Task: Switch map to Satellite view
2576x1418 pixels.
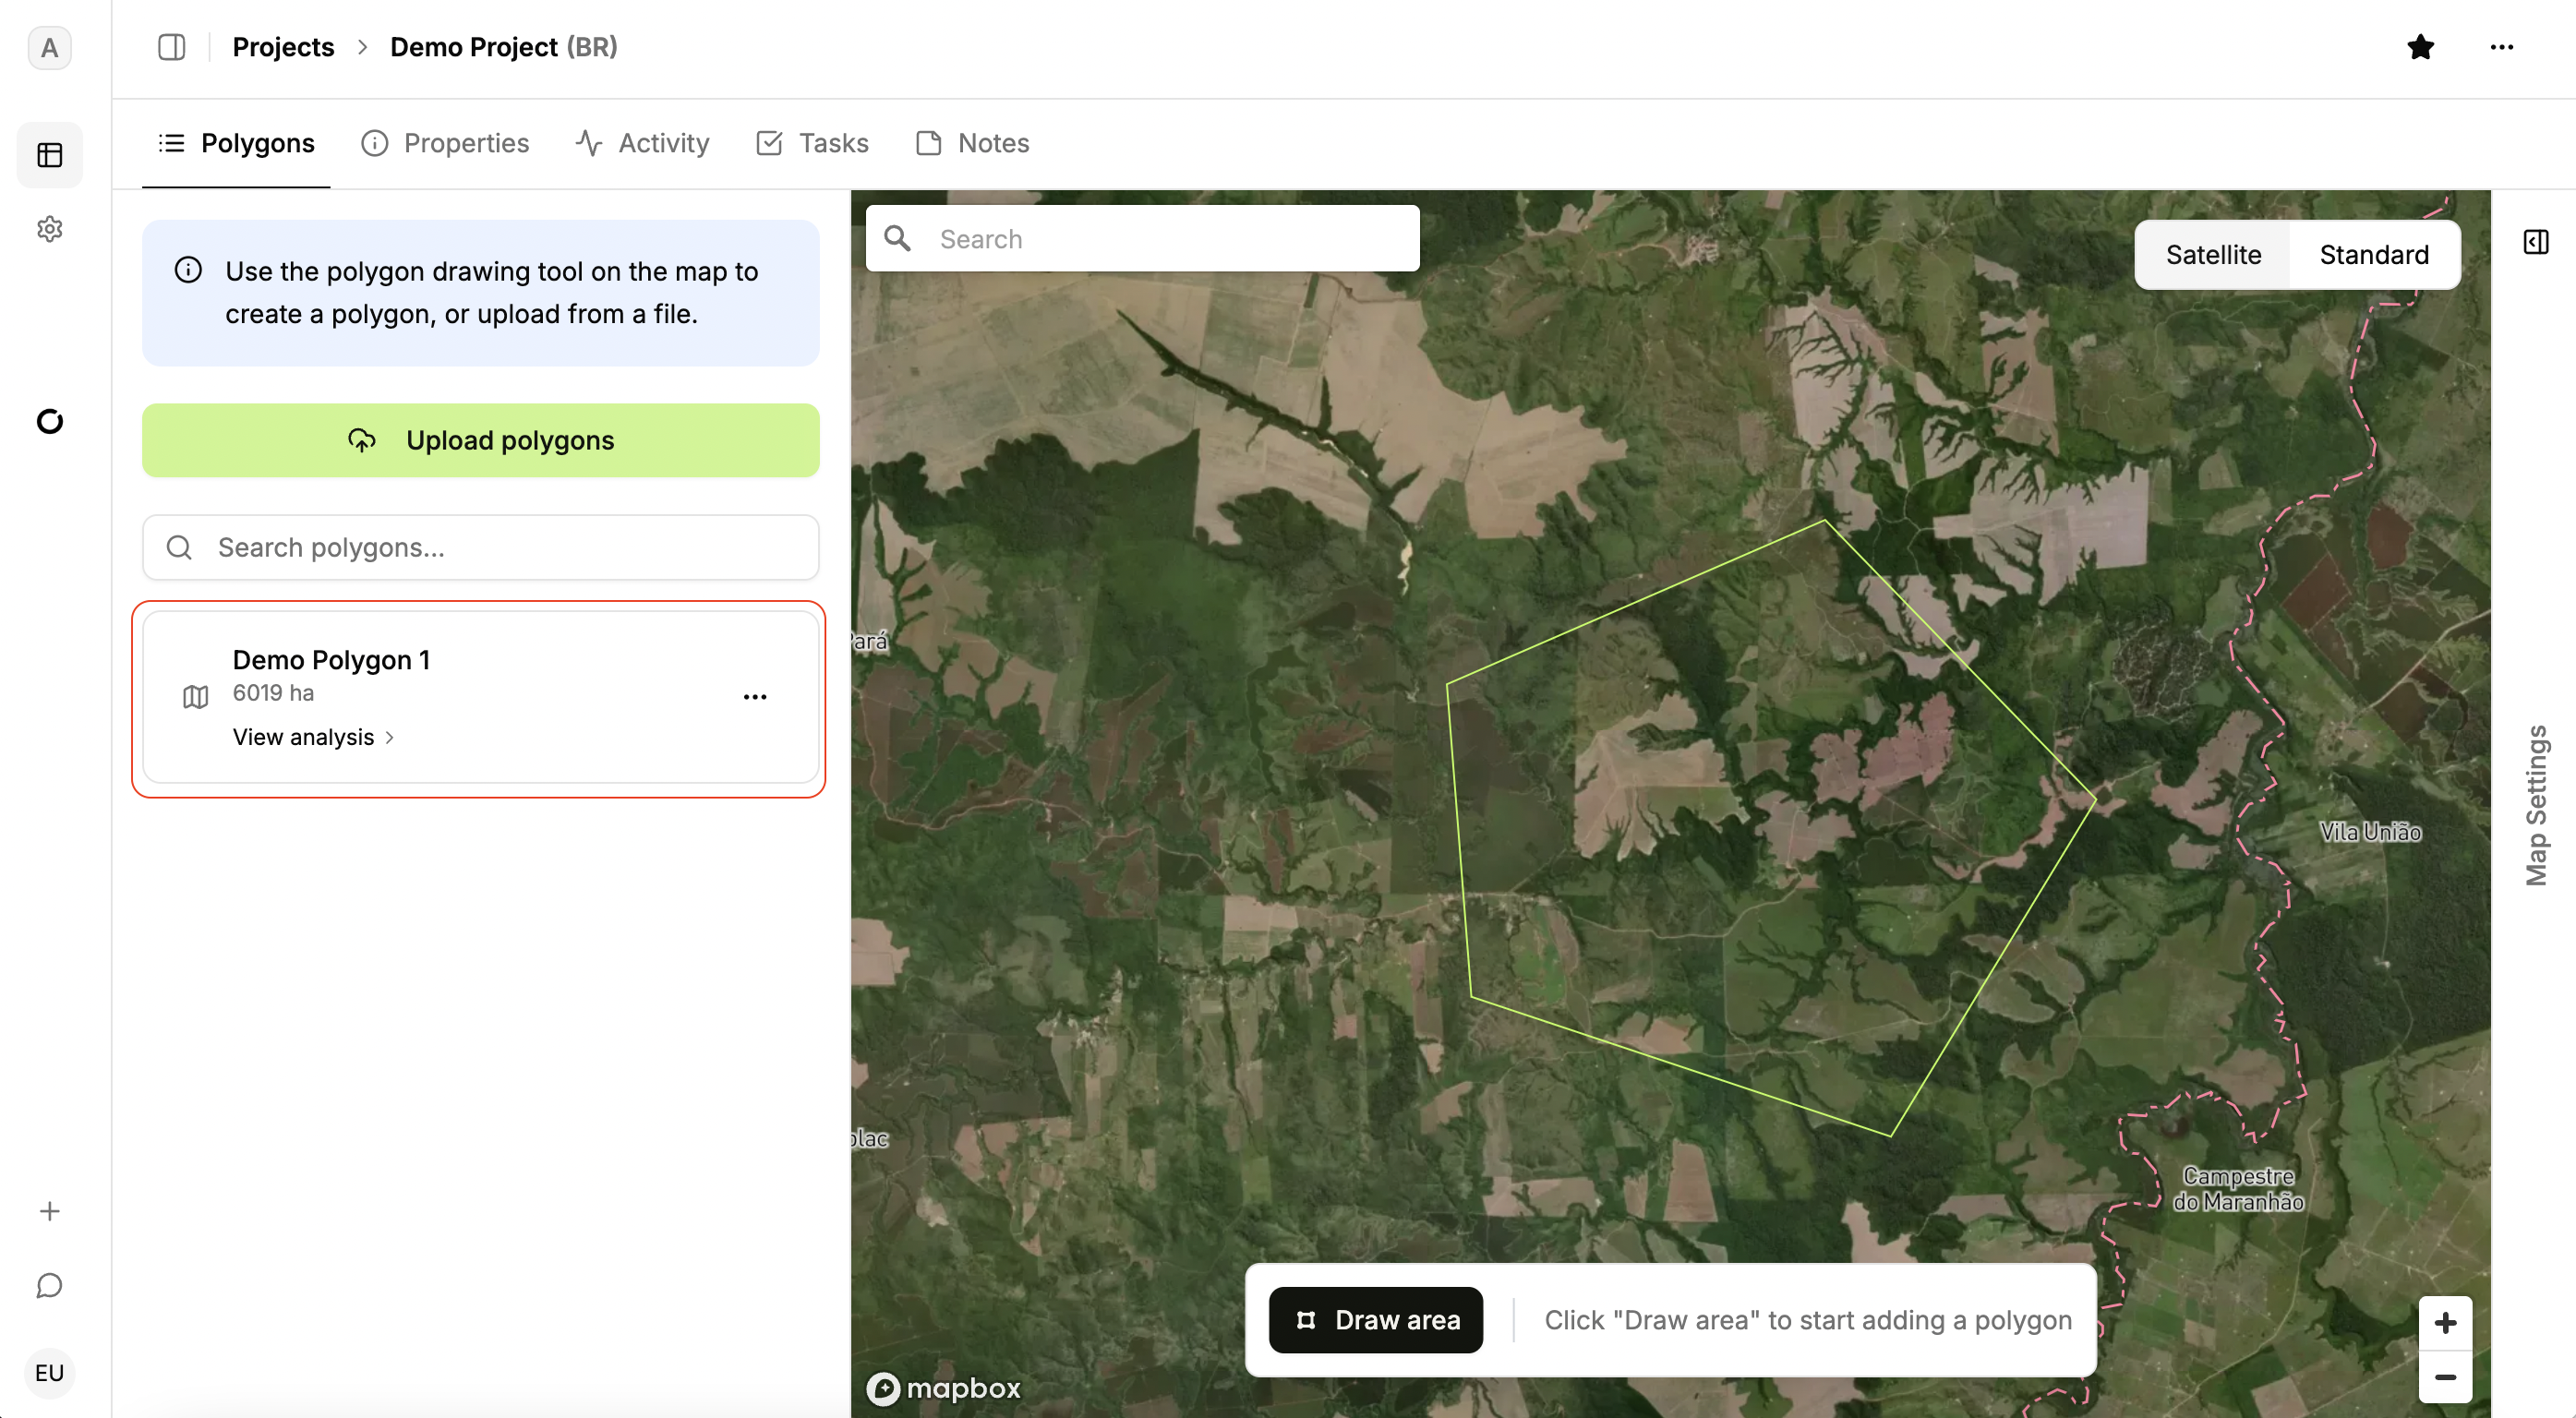Action: click(2213, 255)
